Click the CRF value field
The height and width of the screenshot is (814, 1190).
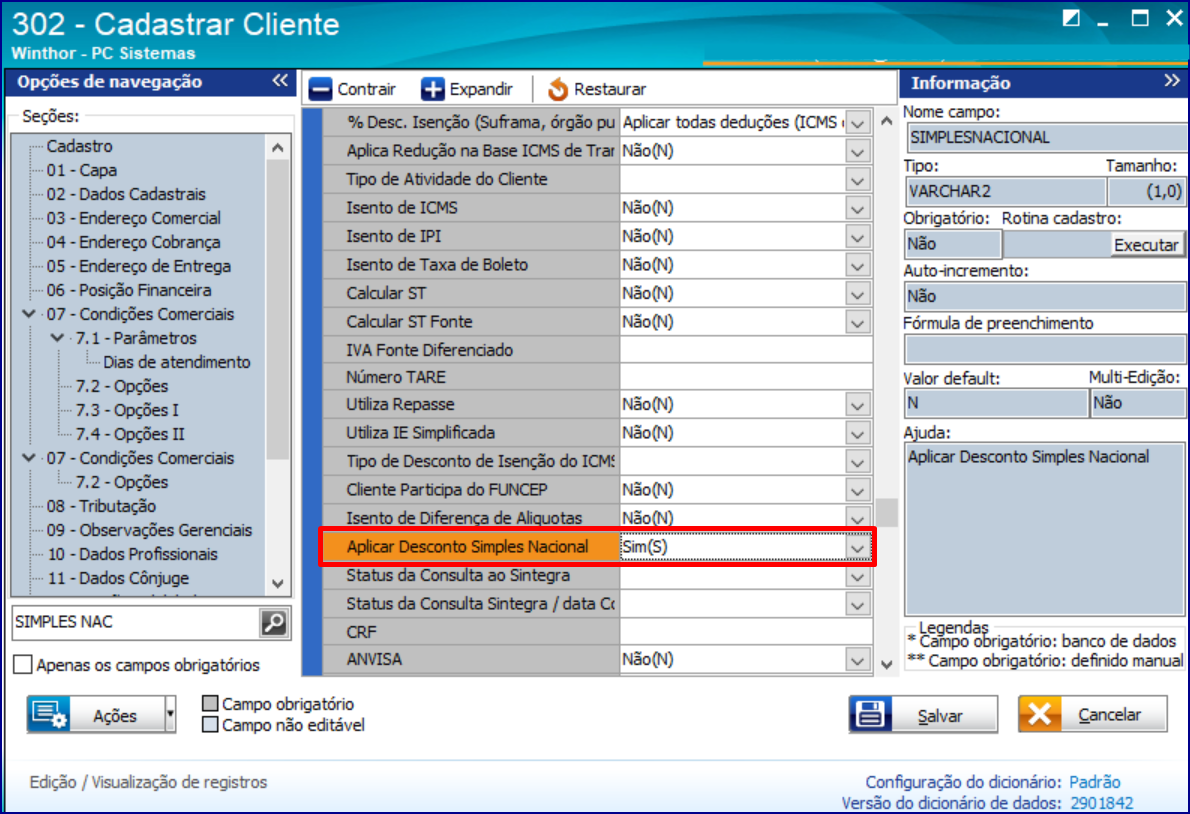pos(745,632)
